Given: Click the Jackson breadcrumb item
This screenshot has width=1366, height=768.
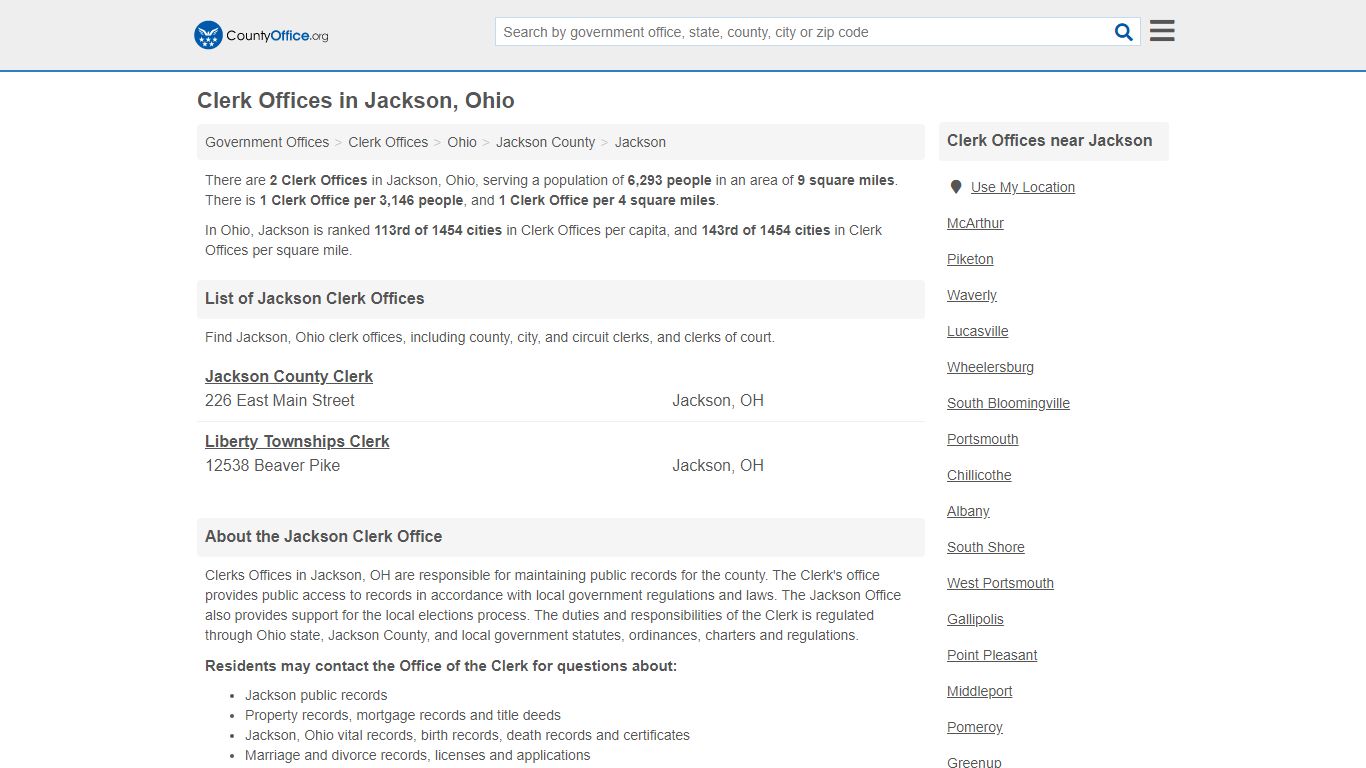Looking at the screenshot, I should pos(640,142).
